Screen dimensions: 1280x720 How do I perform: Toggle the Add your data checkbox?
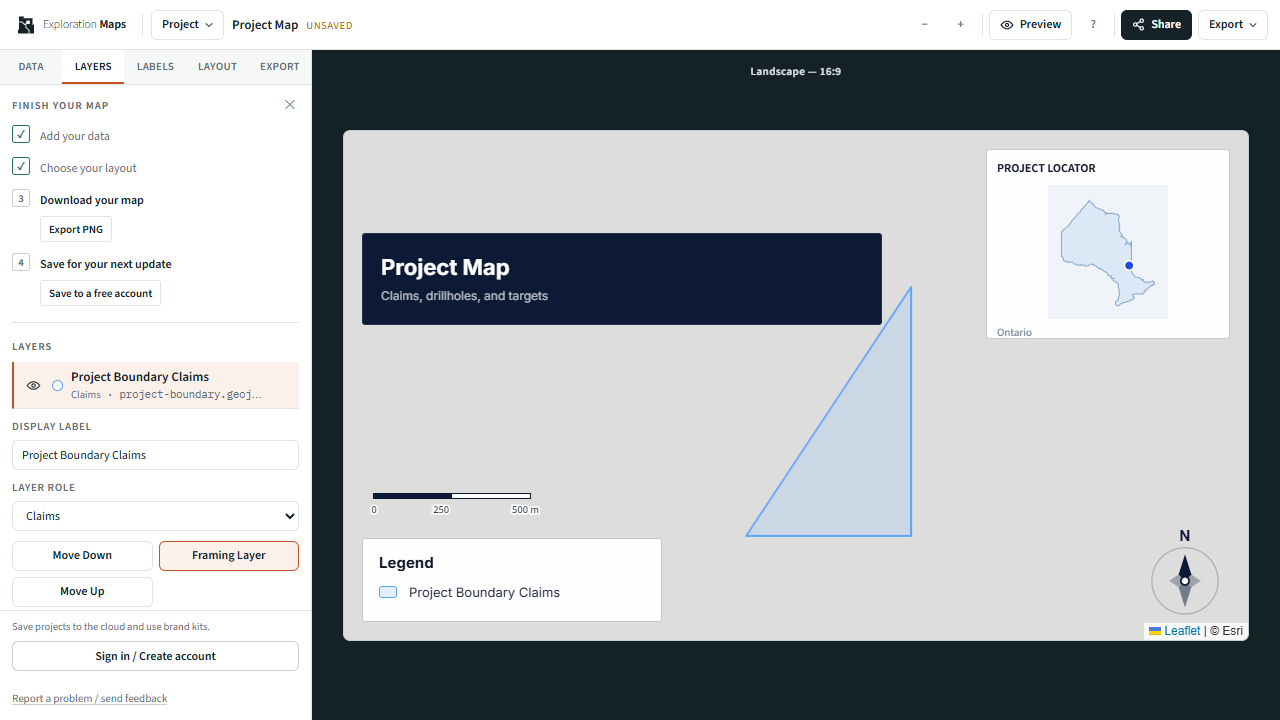(x=21, y=135)
